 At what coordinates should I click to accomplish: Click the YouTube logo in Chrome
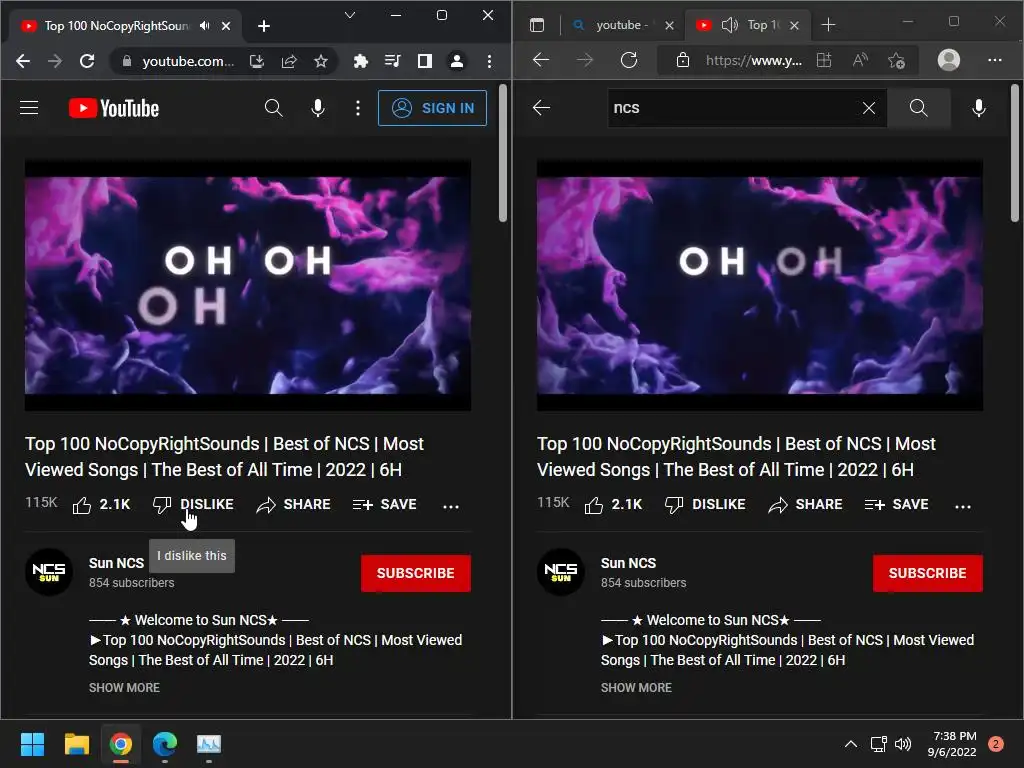pos(114,108)
